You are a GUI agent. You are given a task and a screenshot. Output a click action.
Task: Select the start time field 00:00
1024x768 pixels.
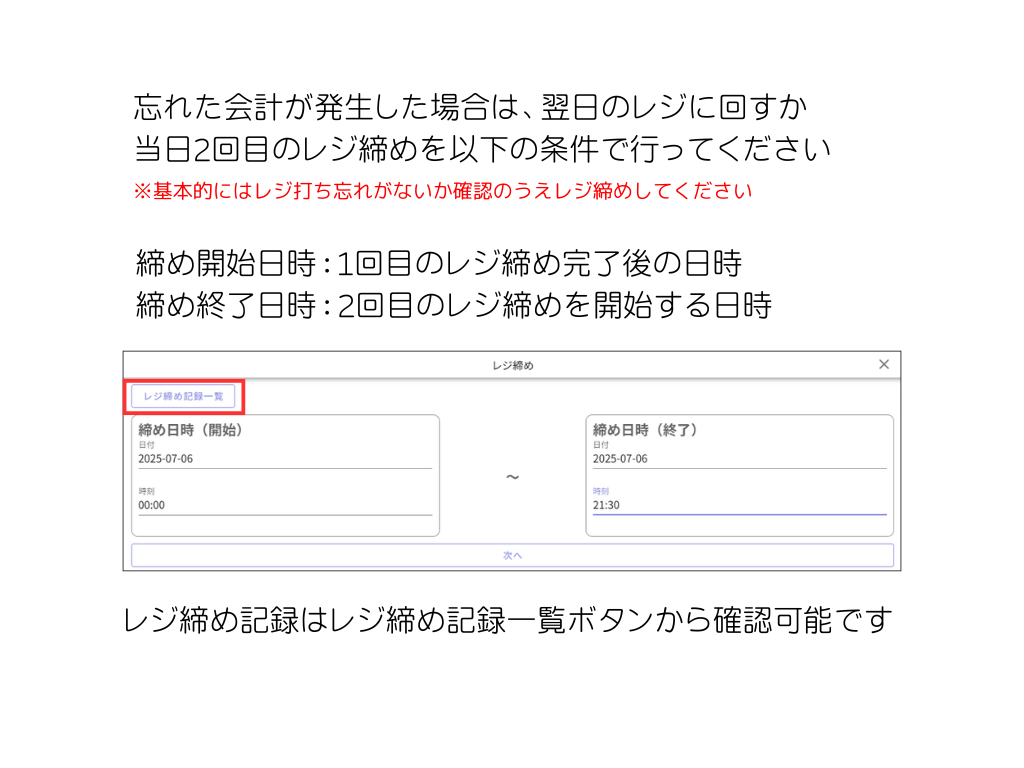point(285,505)
